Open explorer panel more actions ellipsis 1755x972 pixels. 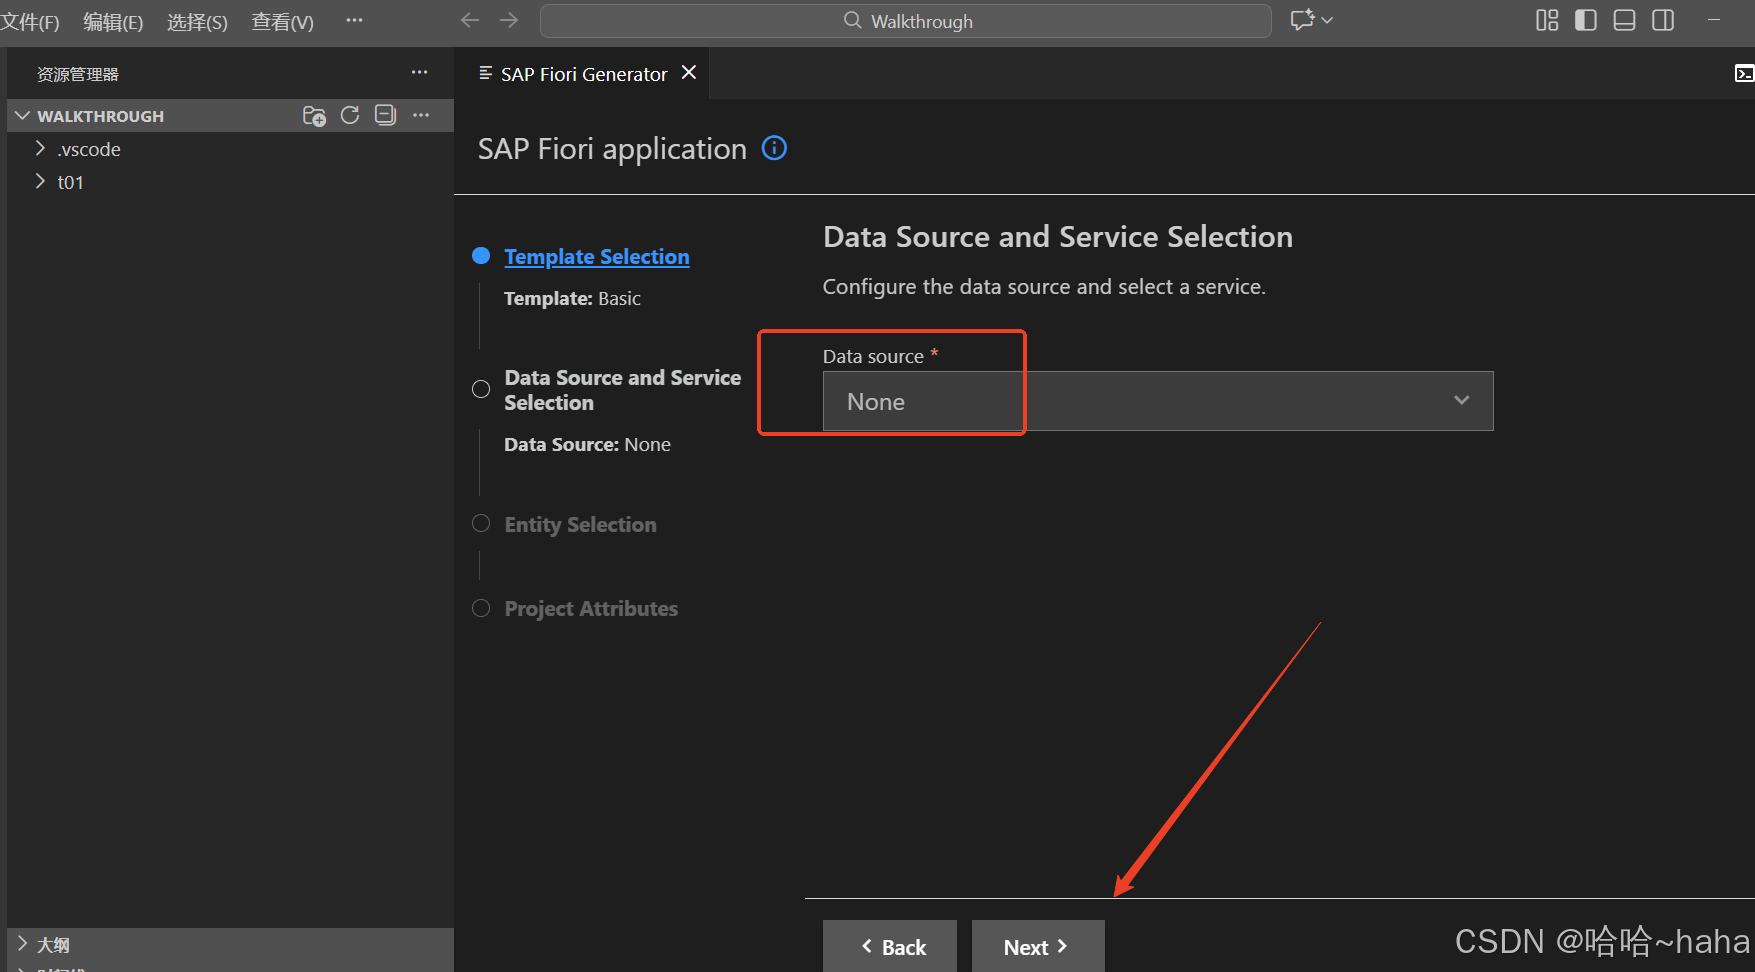[x=419, y=73]
